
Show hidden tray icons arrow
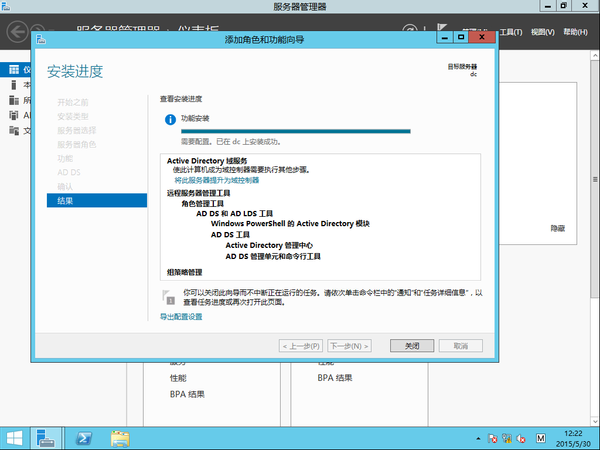click(478, 439)
